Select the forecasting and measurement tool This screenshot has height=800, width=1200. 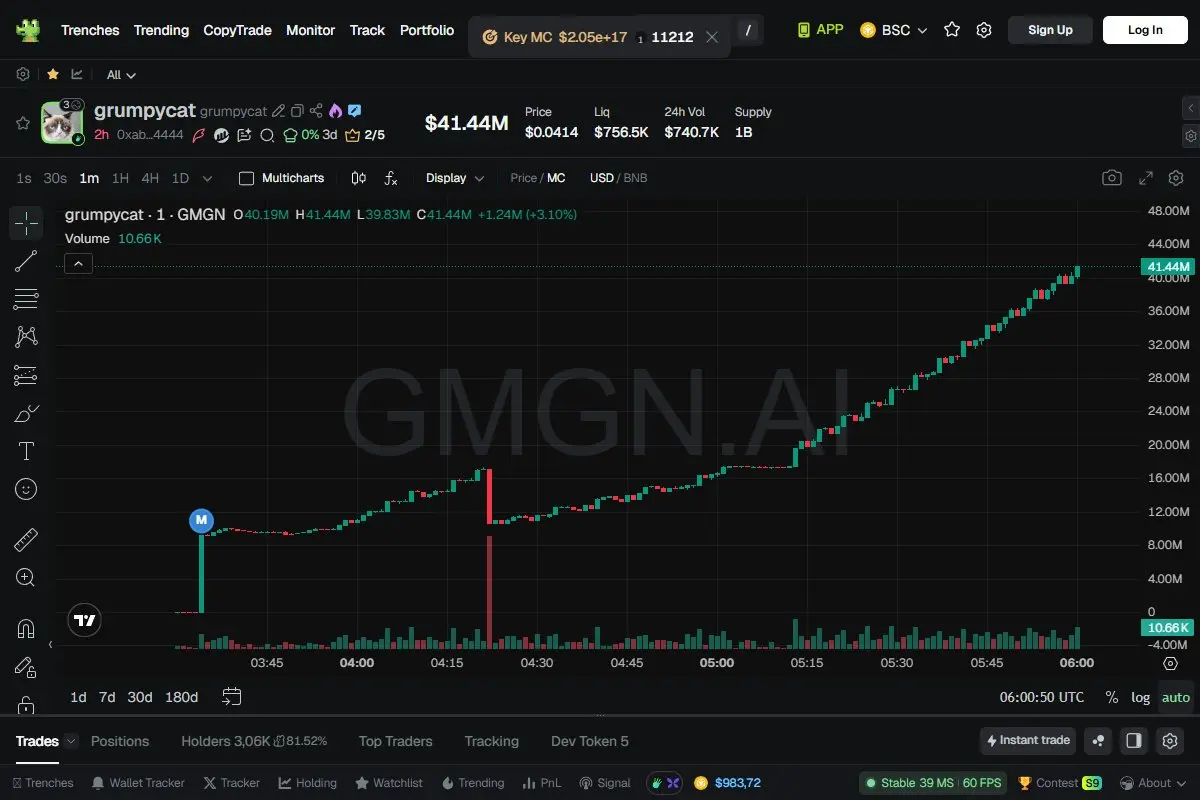(26, 375)
